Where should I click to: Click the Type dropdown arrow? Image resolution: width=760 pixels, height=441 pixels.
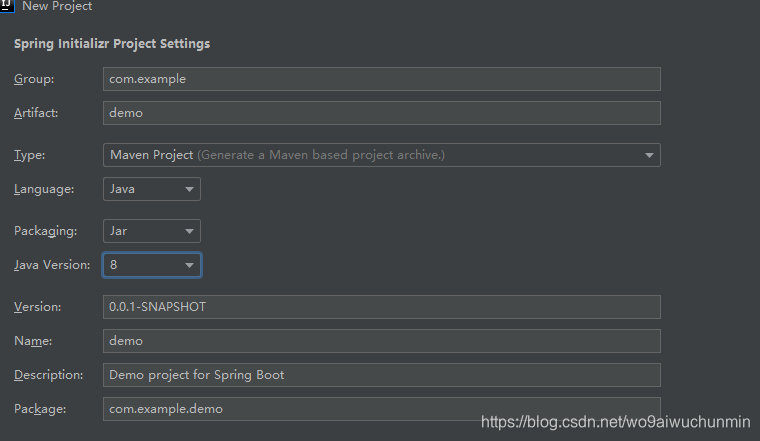coord(649,155)
